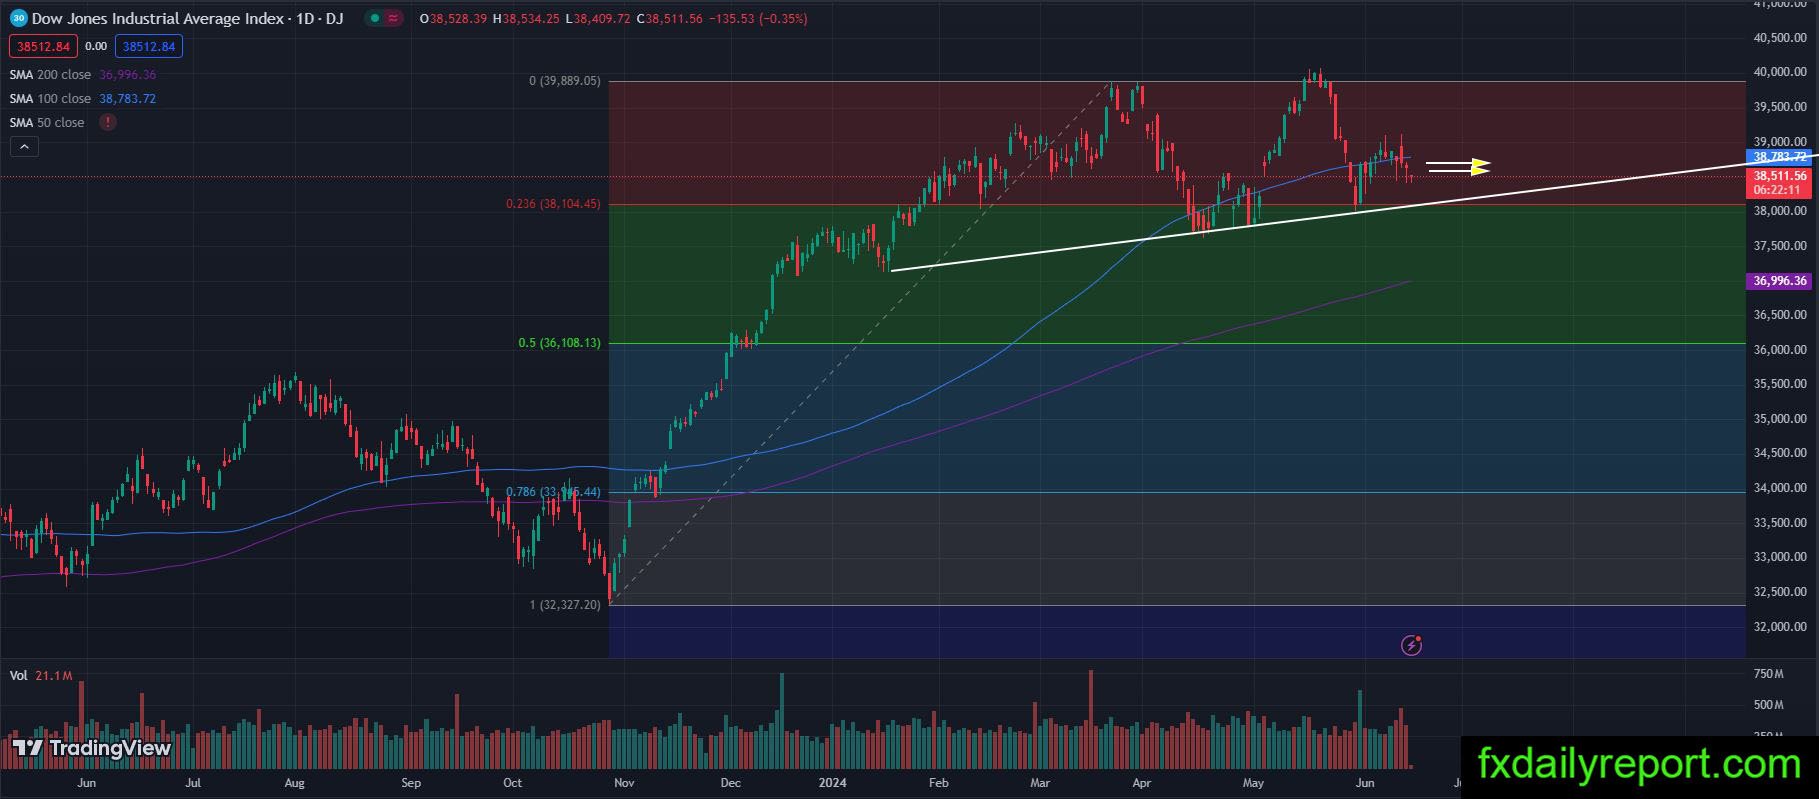The width and height of the screenshot is (1819, 799).
Task: Click the TradingView logo
Action: (92, 748)
